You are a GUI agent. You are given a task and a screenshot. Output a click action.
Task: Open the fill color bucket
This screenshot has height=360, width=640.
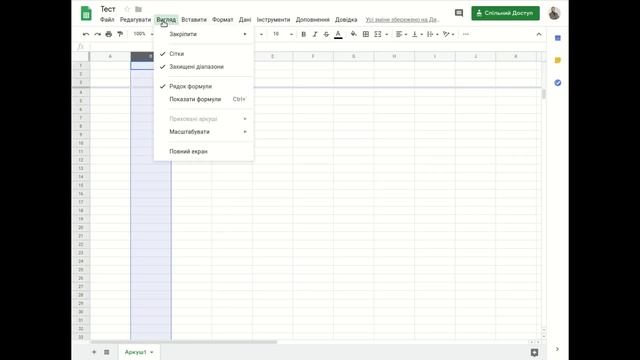353,34
